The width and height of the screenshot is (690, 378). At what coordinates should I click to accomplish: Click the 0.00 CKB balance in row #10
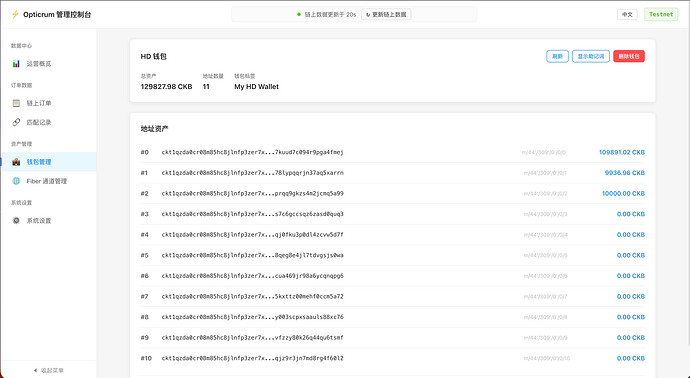point(631,358)
